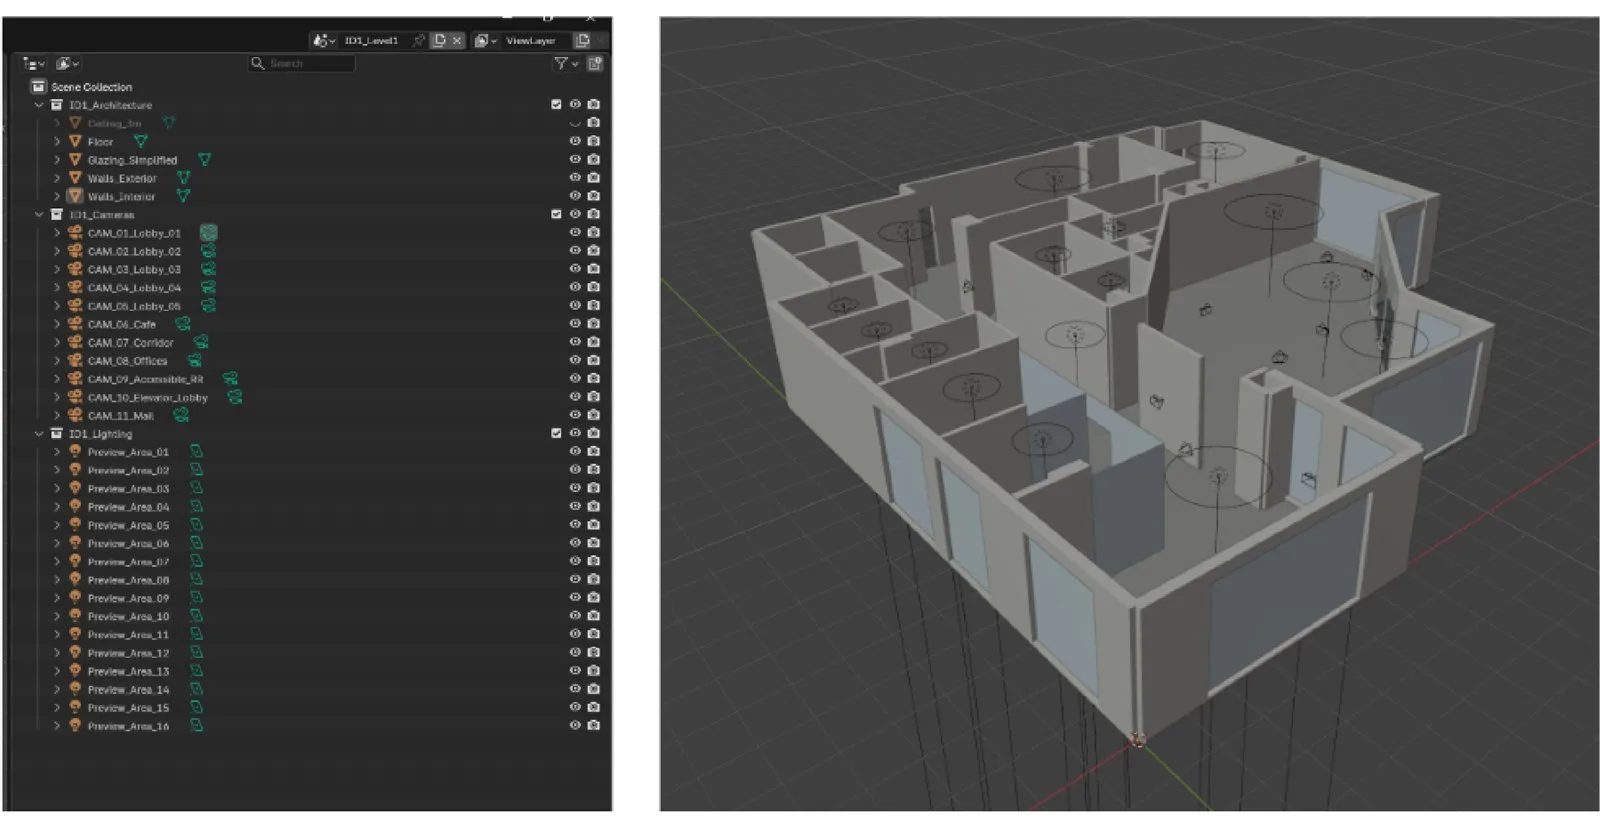The width and height of the screenshot is (1600, 837).
Task: Expand the Floor object
Action: click(57, 142)
